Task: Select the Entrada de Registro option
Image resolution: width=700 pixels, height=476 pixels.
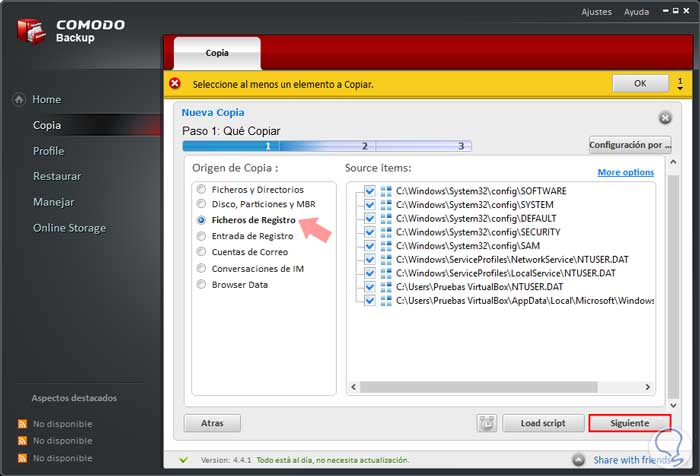Action: click(x=201, y=236)
